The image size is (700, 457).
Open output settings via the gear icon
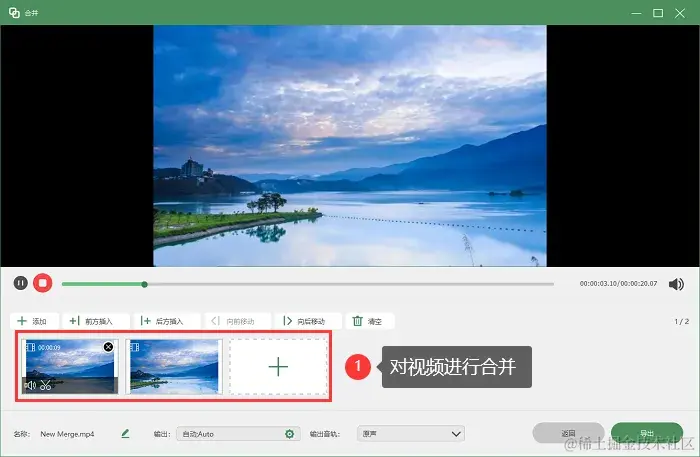[x=290, y=434]
